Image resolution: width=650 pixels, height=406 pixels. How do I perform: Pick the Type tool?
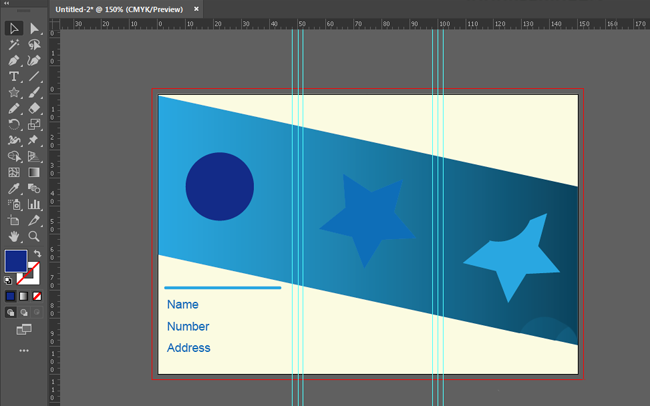pos(14,77)
